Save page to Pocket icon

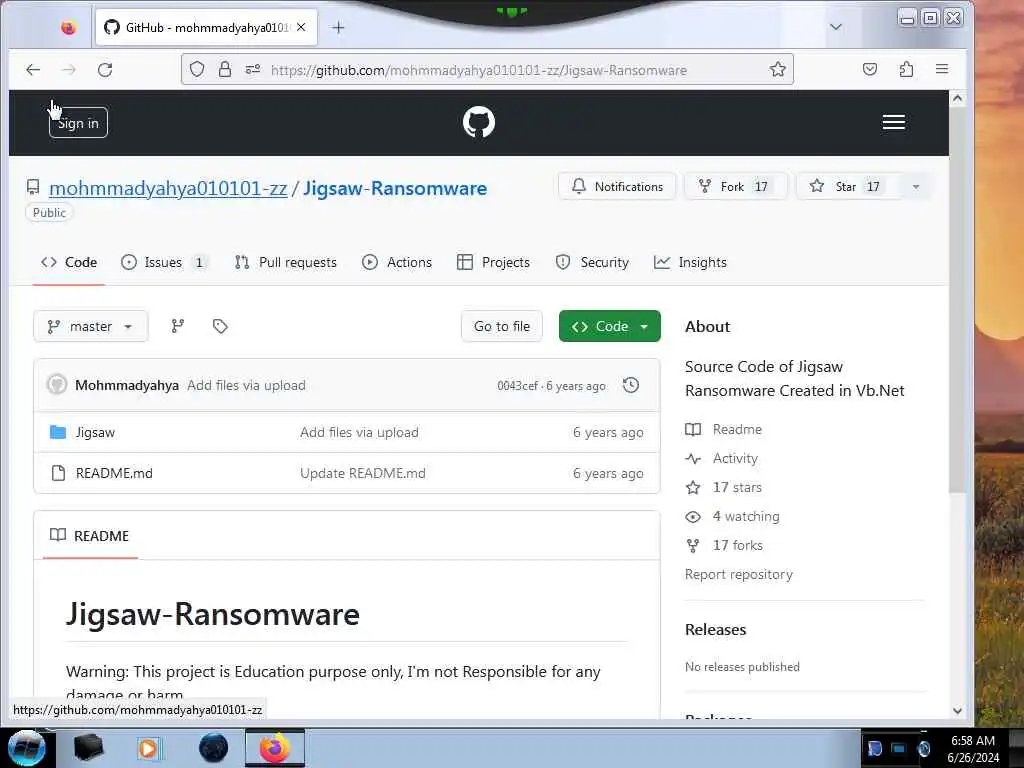869,69
